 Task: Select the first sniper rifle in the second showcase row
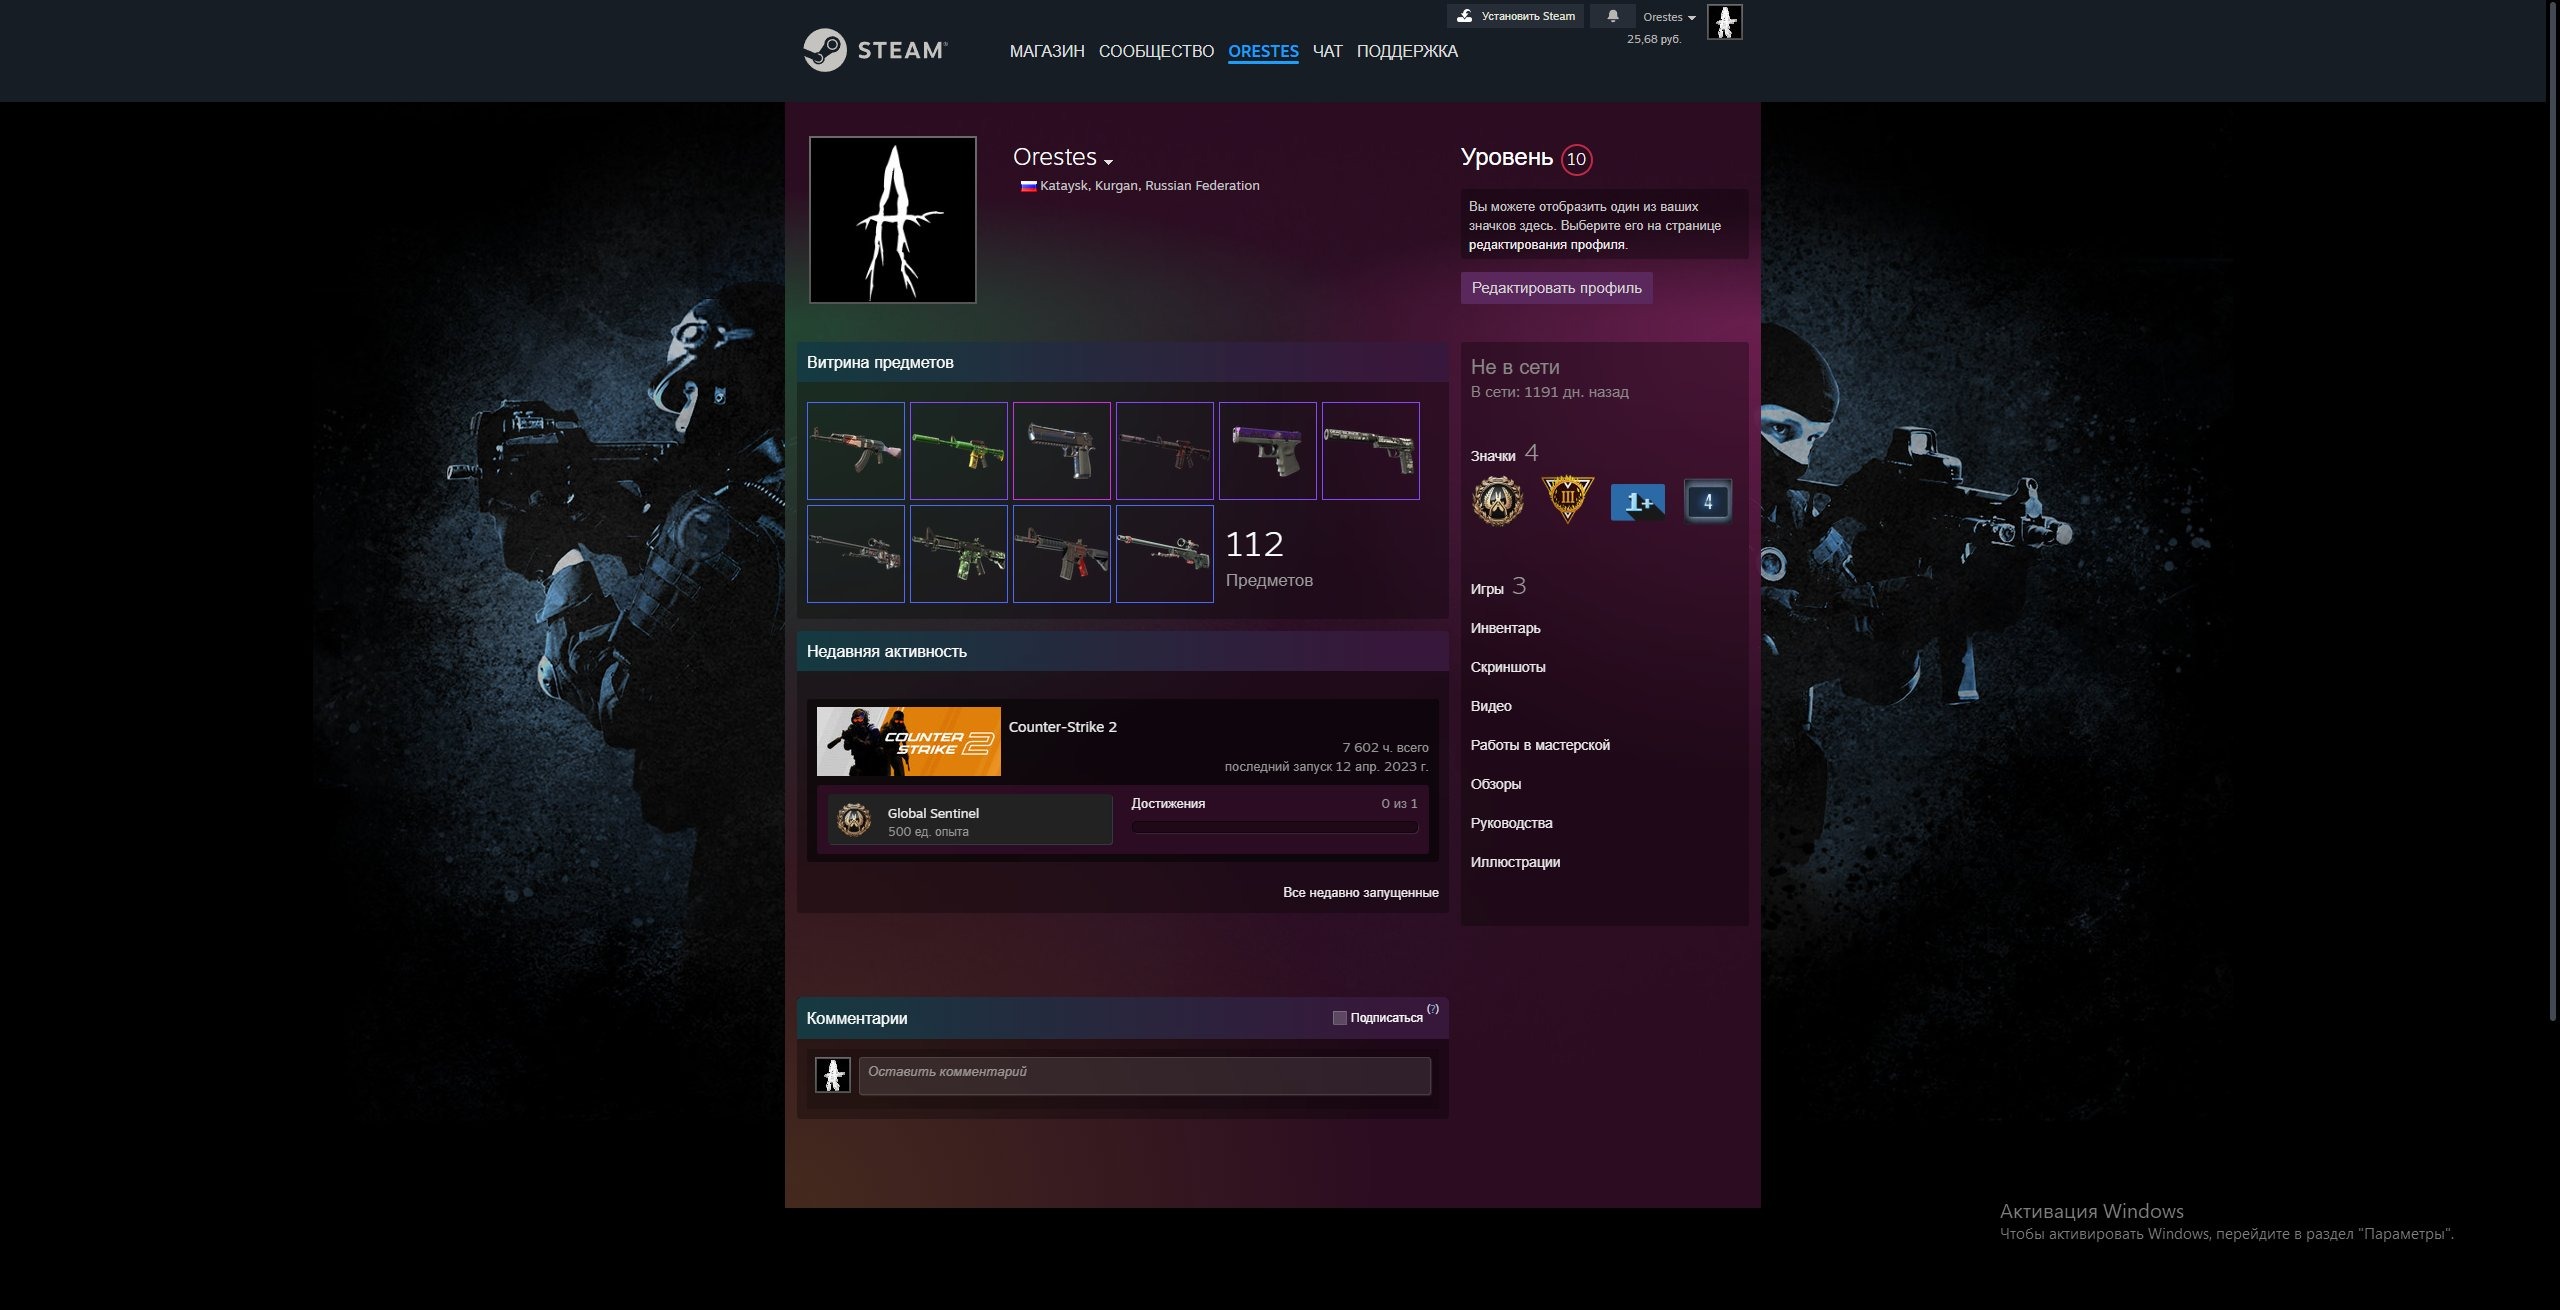click(856, 554)
